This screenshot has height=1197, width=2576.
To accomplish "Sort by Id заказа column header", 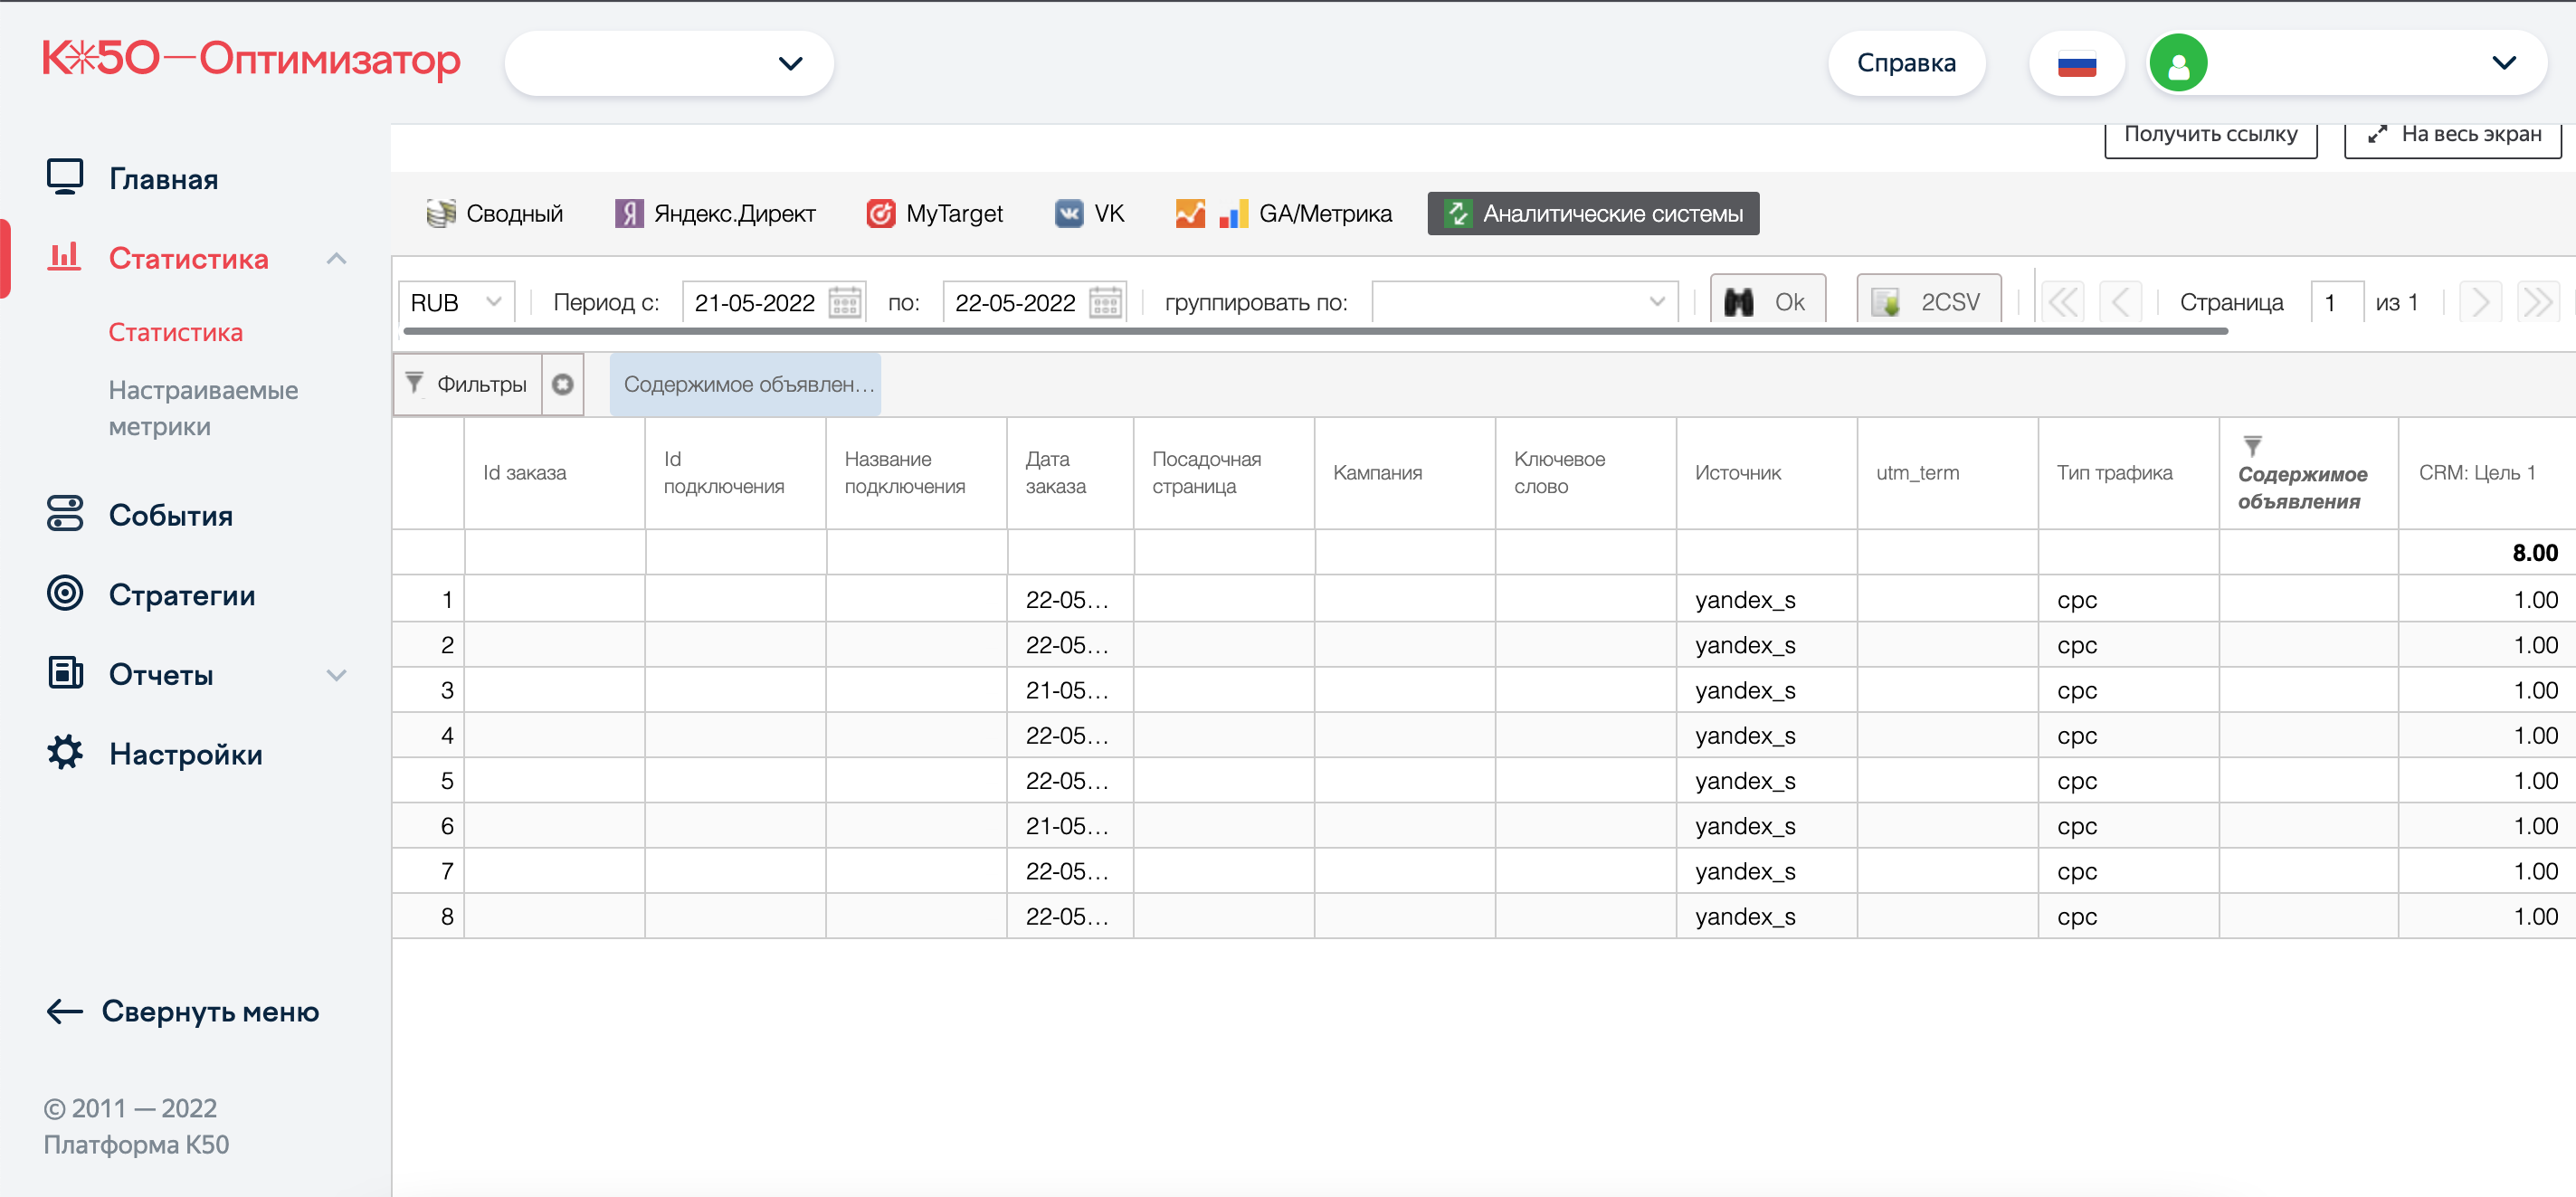I will pos(554,473).
